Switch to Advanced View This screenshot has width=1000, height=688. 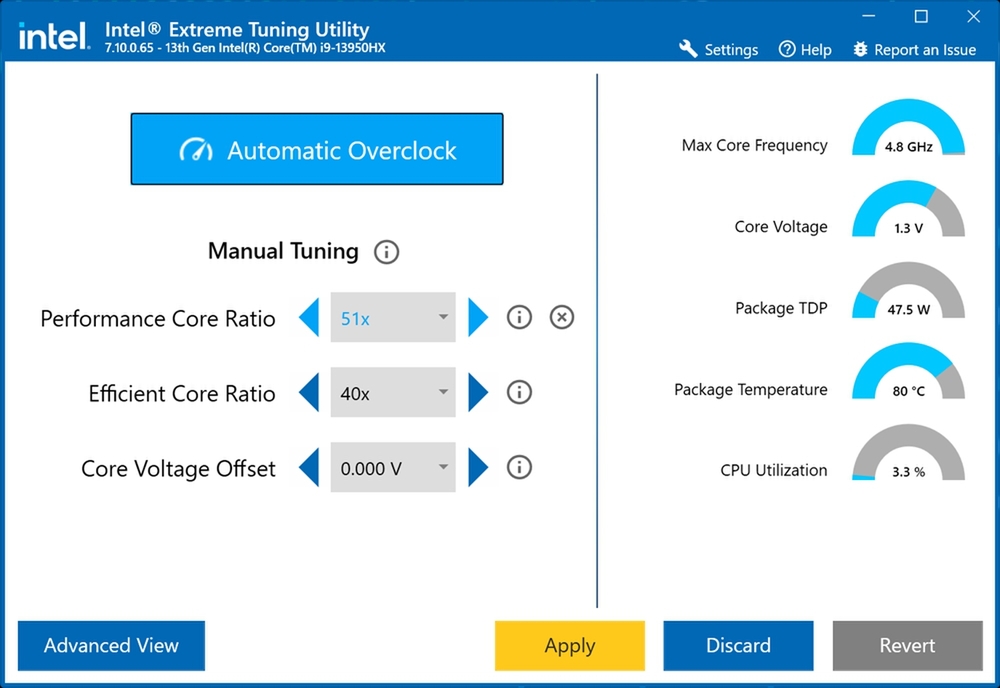[x=111, y=646]
